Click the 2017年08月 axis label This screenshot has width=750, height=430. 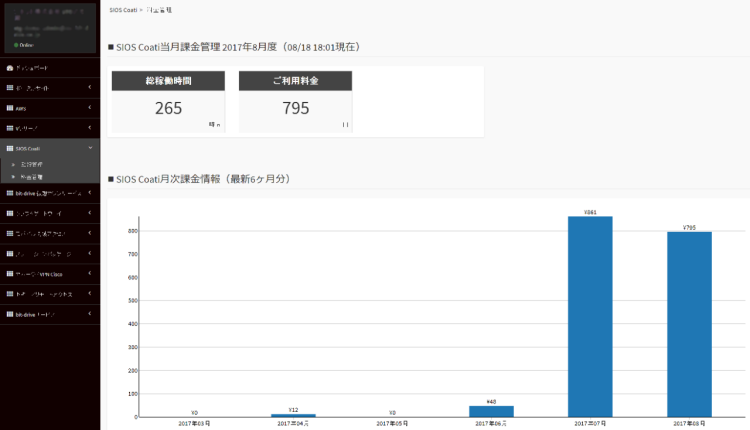(x=689, y=424)
